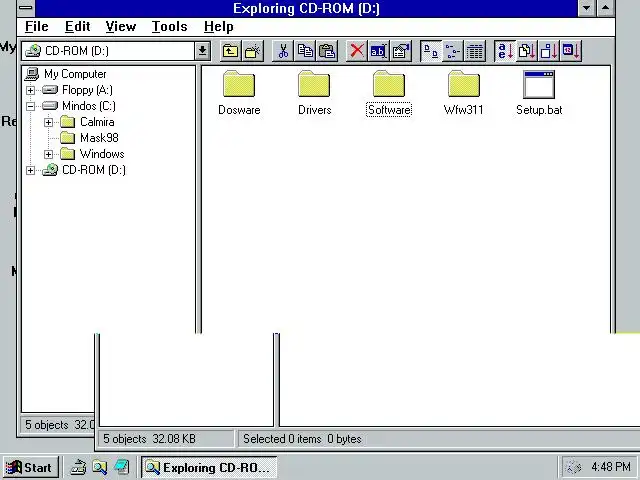Screen dimensions: 640x480
Task: Sort files by size
Action: click(549, 51)
